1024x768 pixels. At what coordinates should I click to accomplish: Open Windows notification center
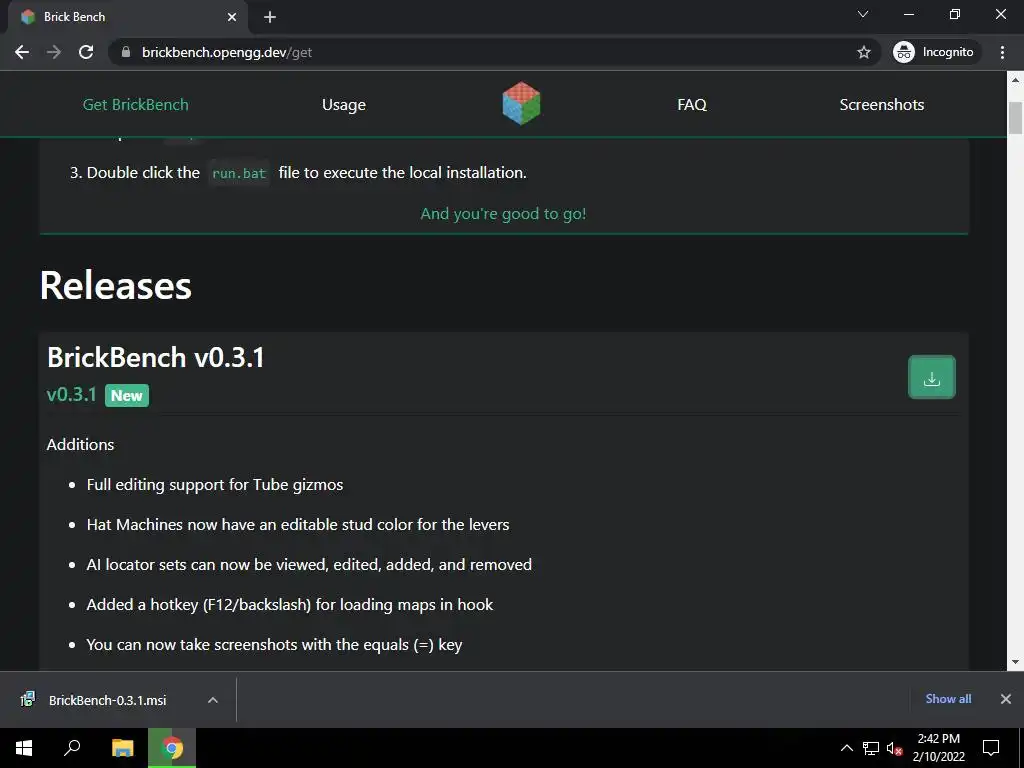(991, 748)
